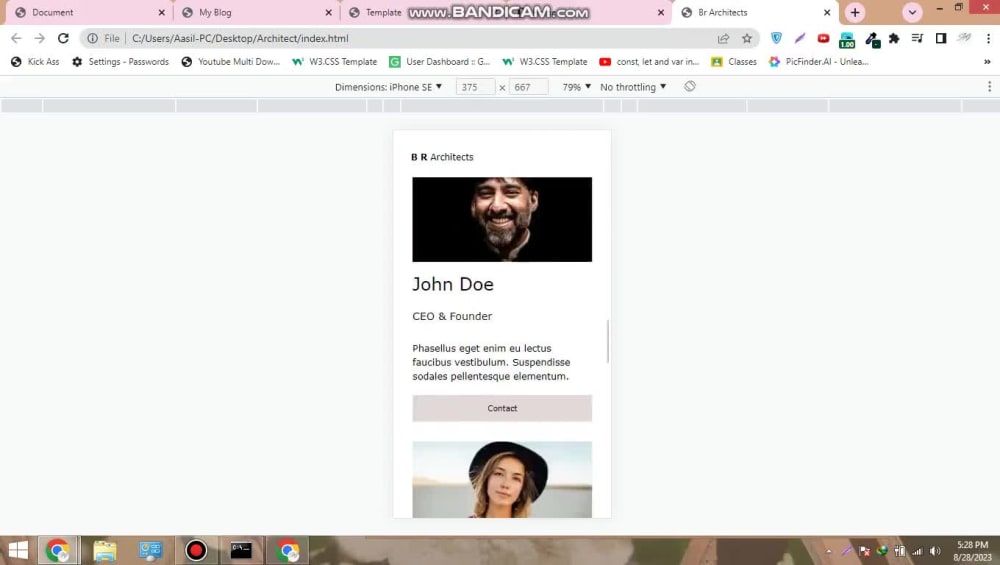1000x565 pixels.
Task: Open the tab search dropdown
Action: [x=912, y=12]
